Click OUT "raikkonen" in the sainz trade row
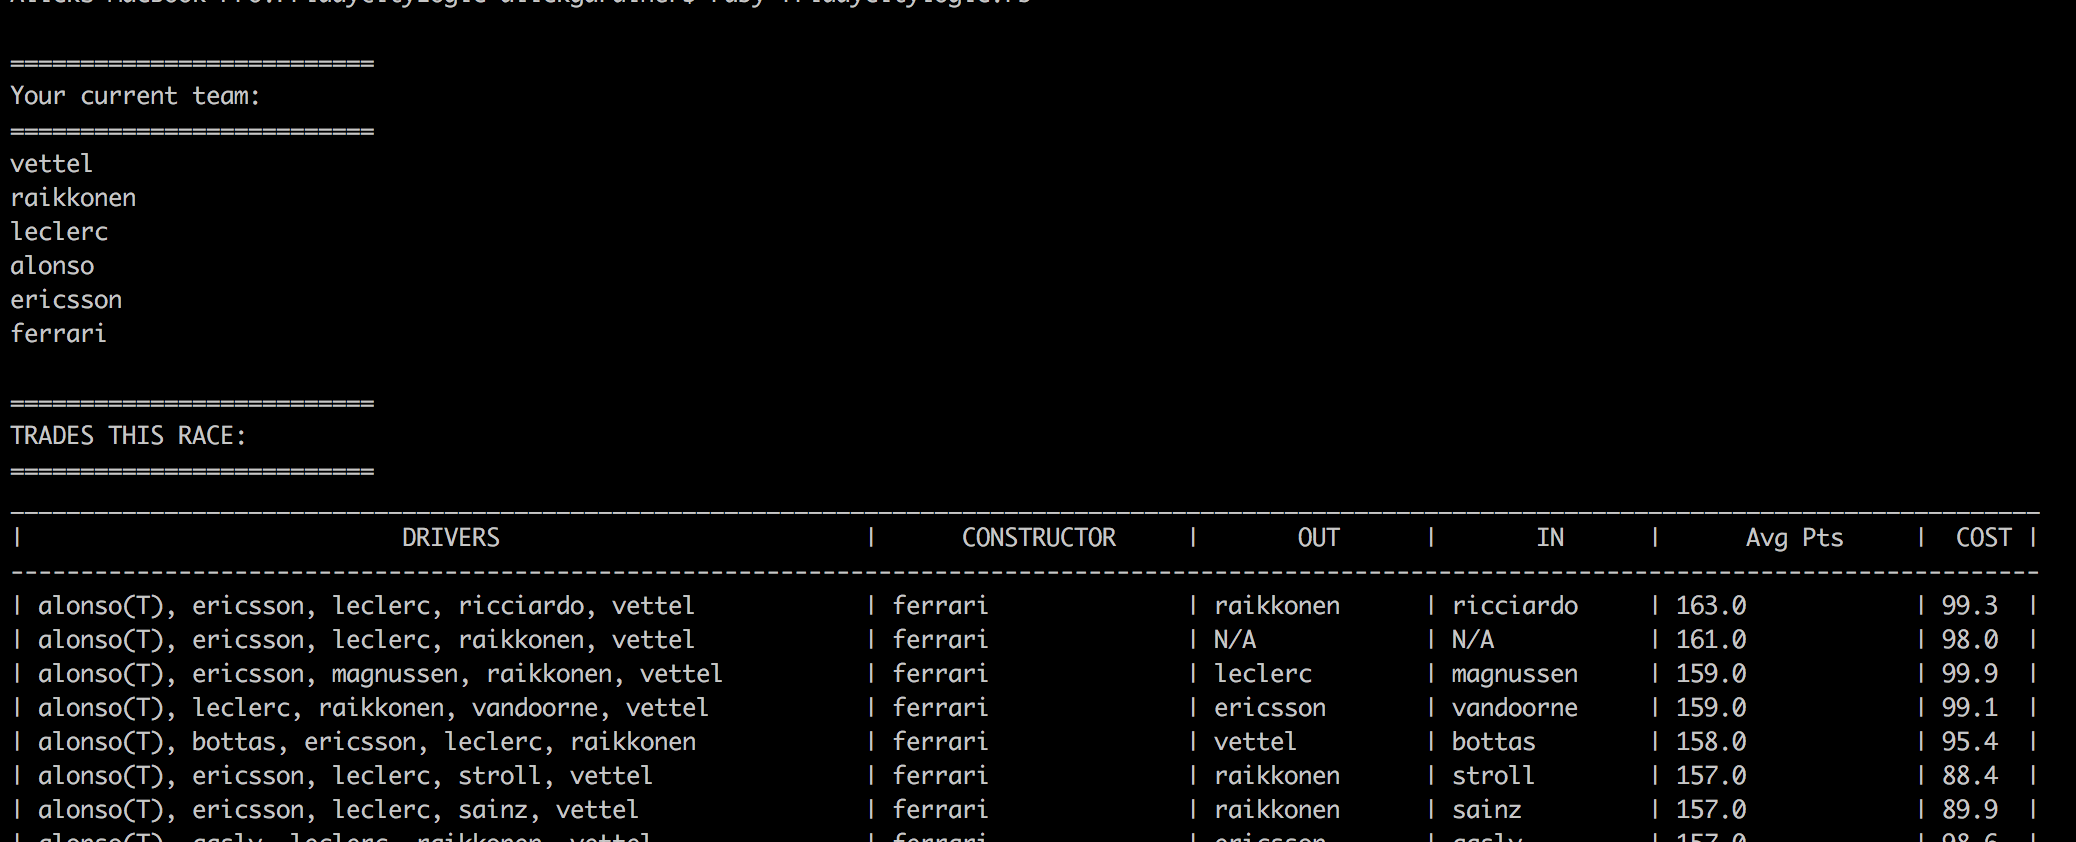The image size is (2076, 842). 1277,810
